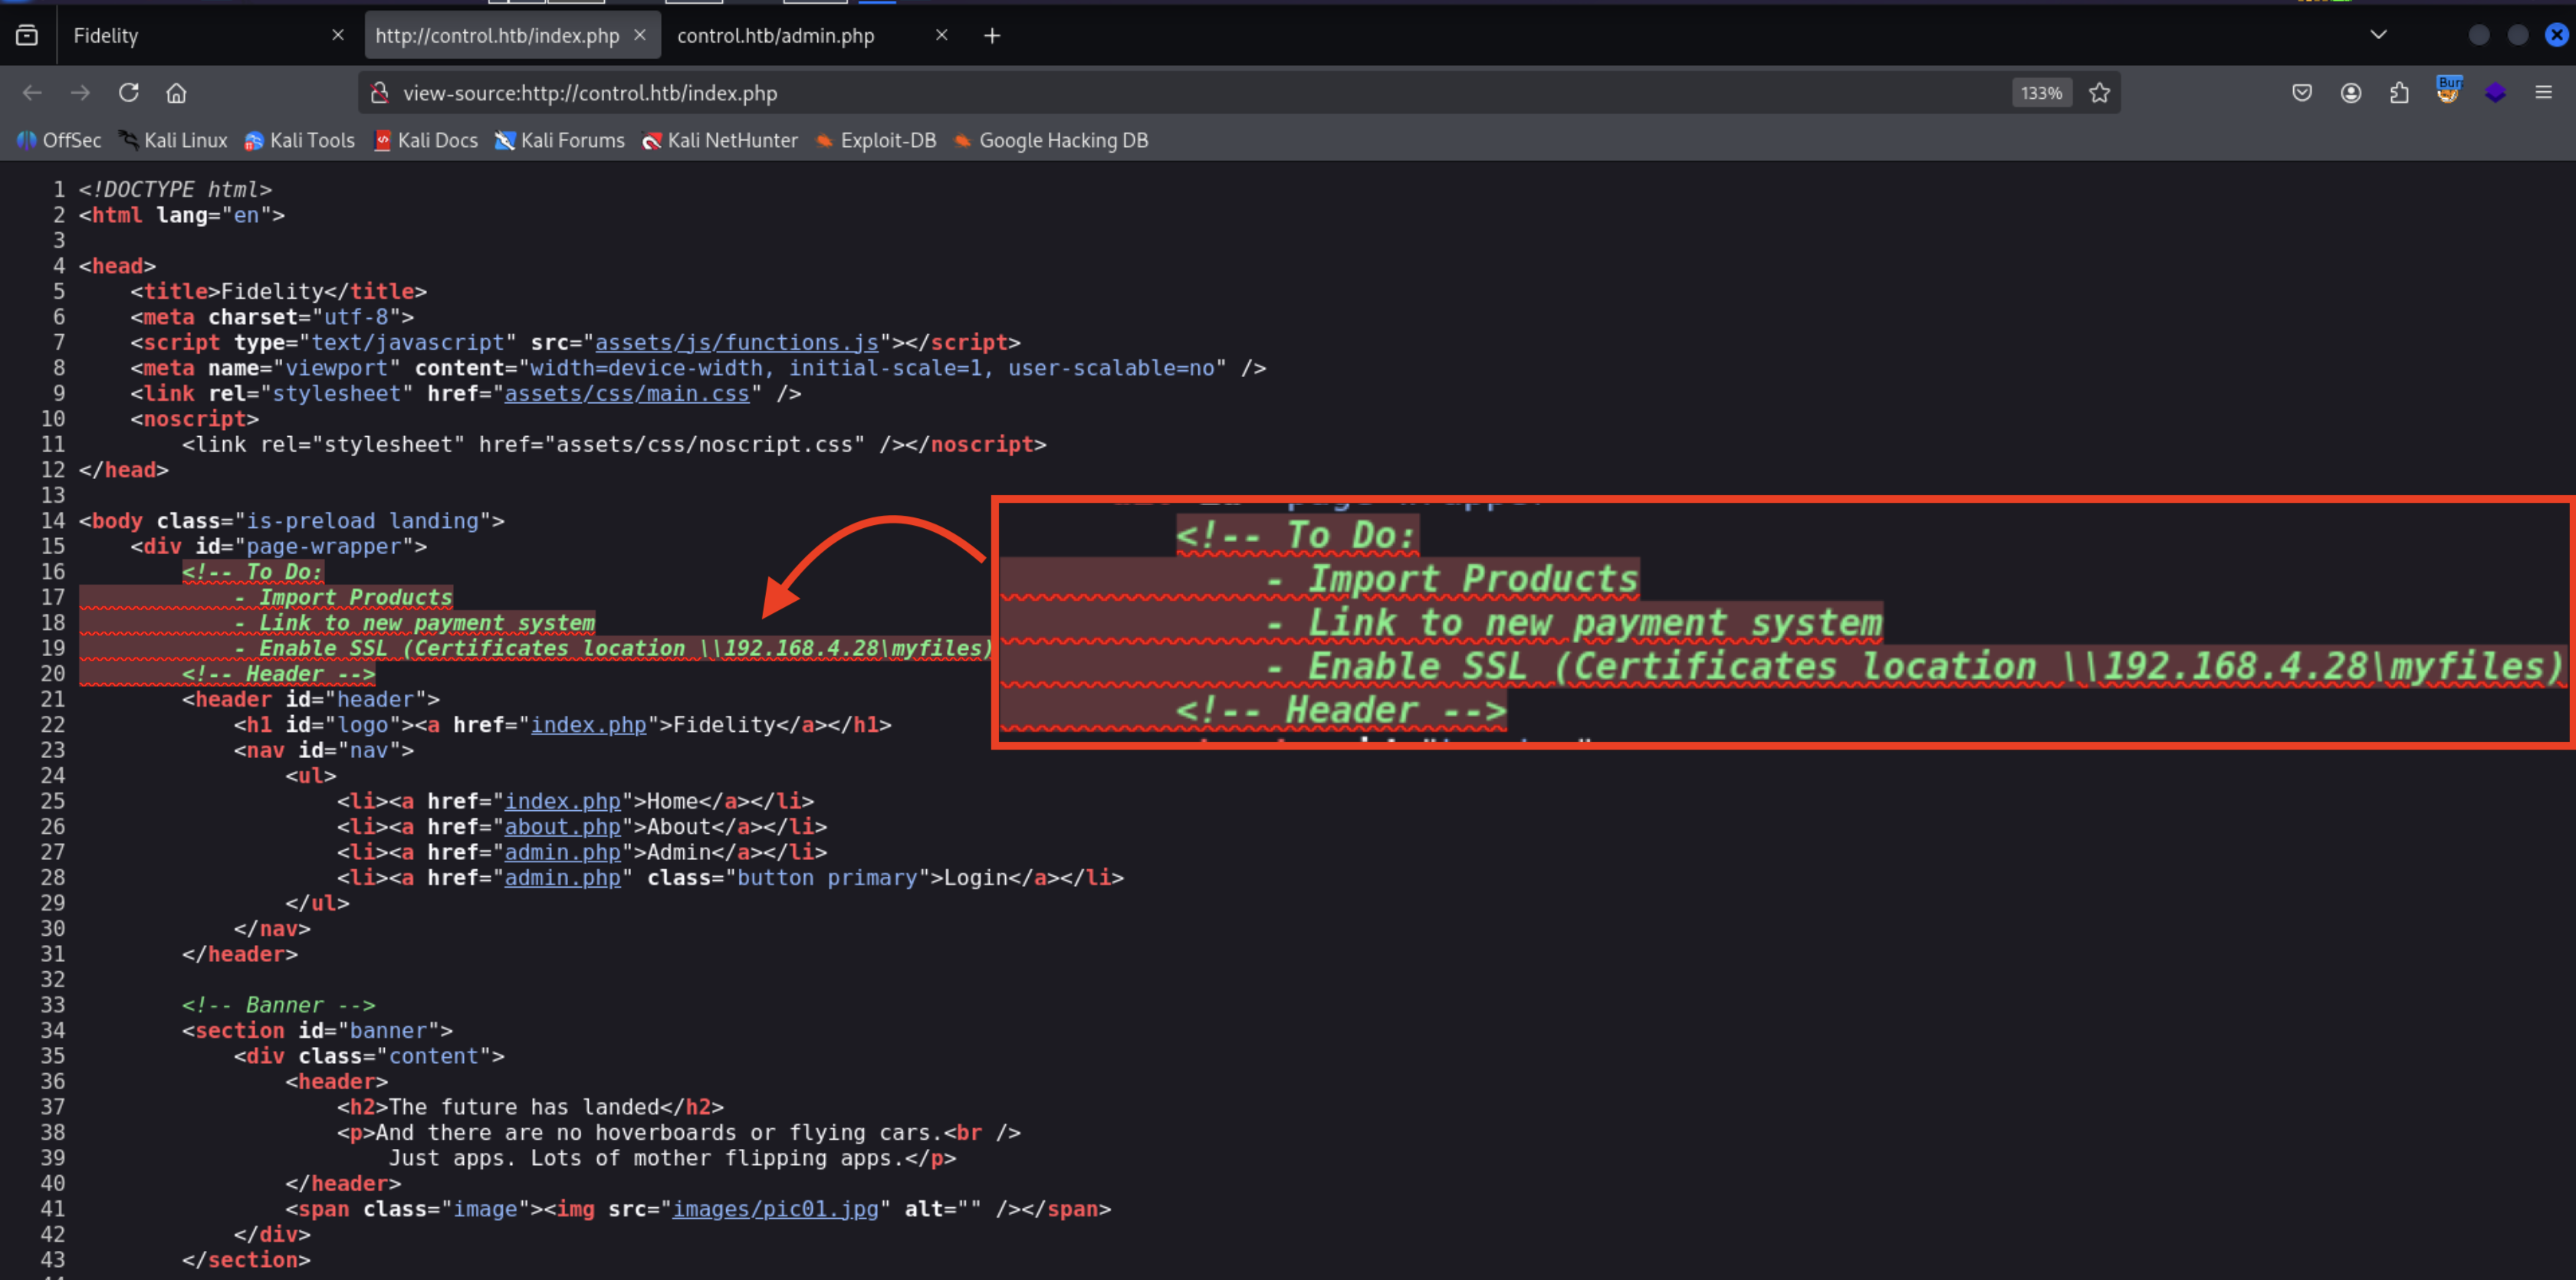Click the home icon in toolbar
Image resolution: width=2576 pixels, height=1280 pixels.
[176, 93]
